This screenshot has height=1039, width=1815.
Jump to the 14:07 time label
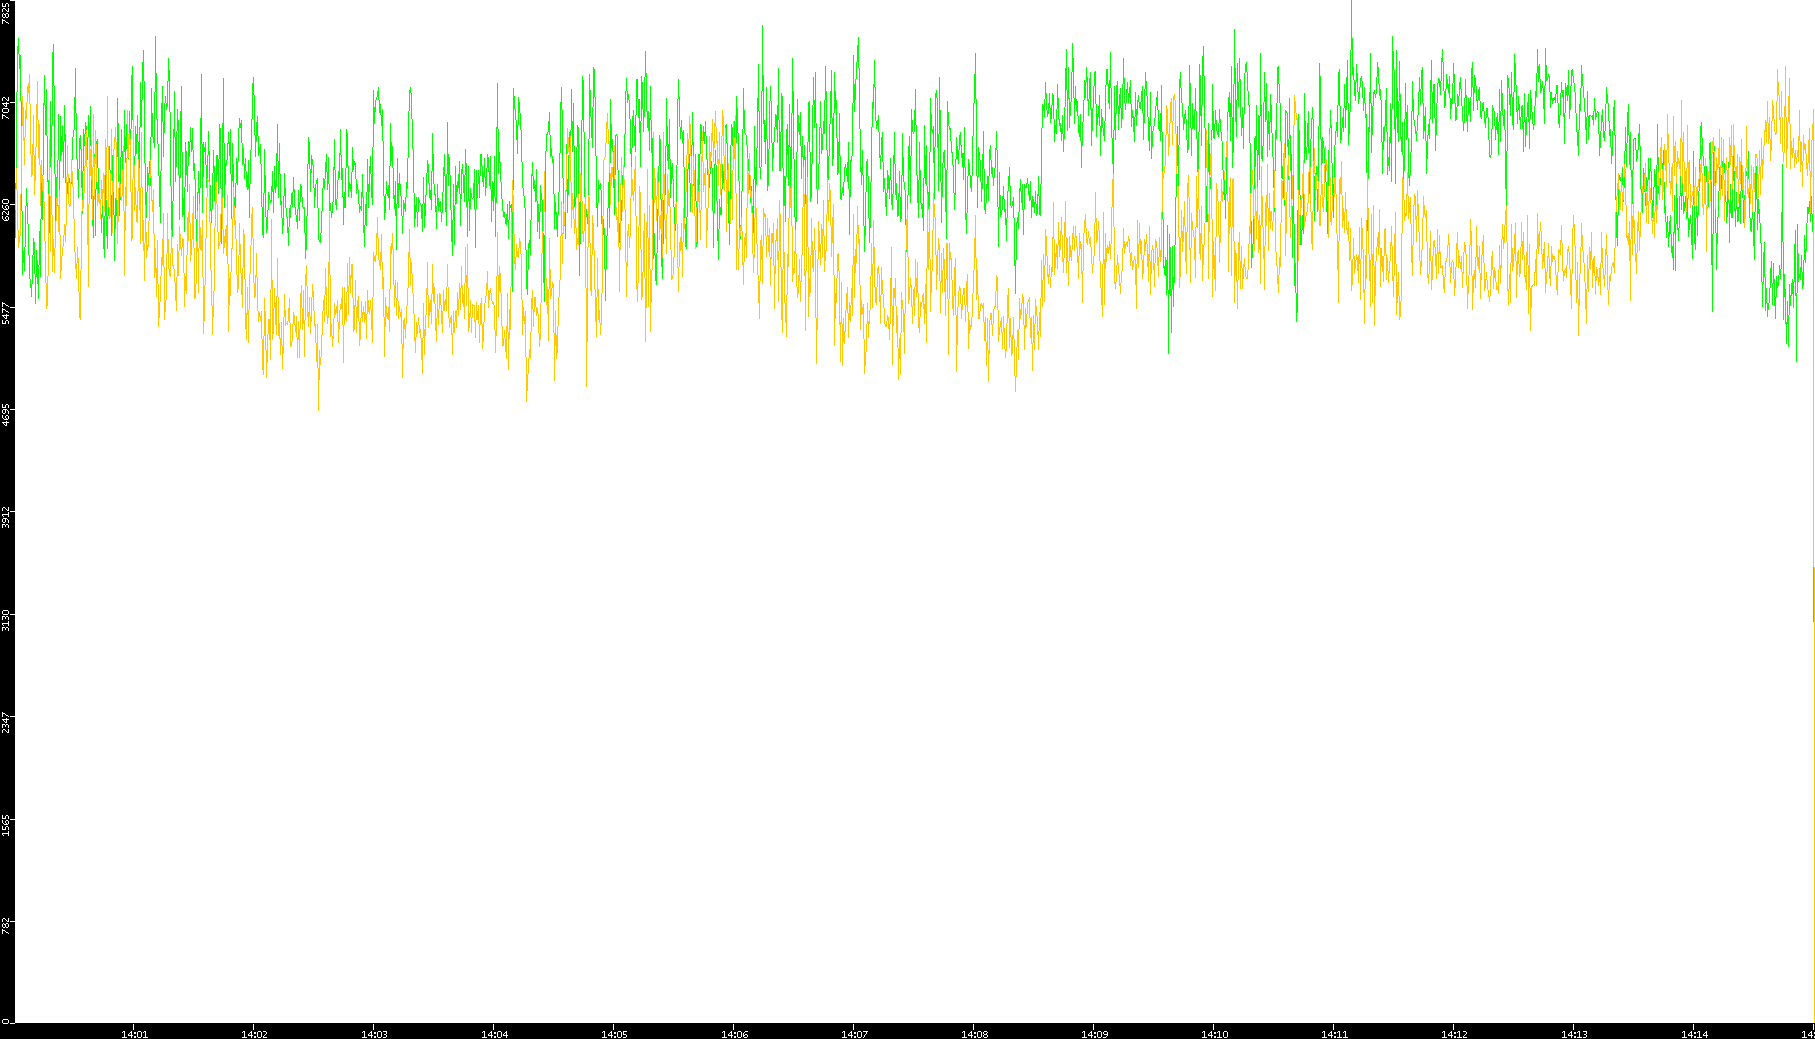tap(854, 1033)
